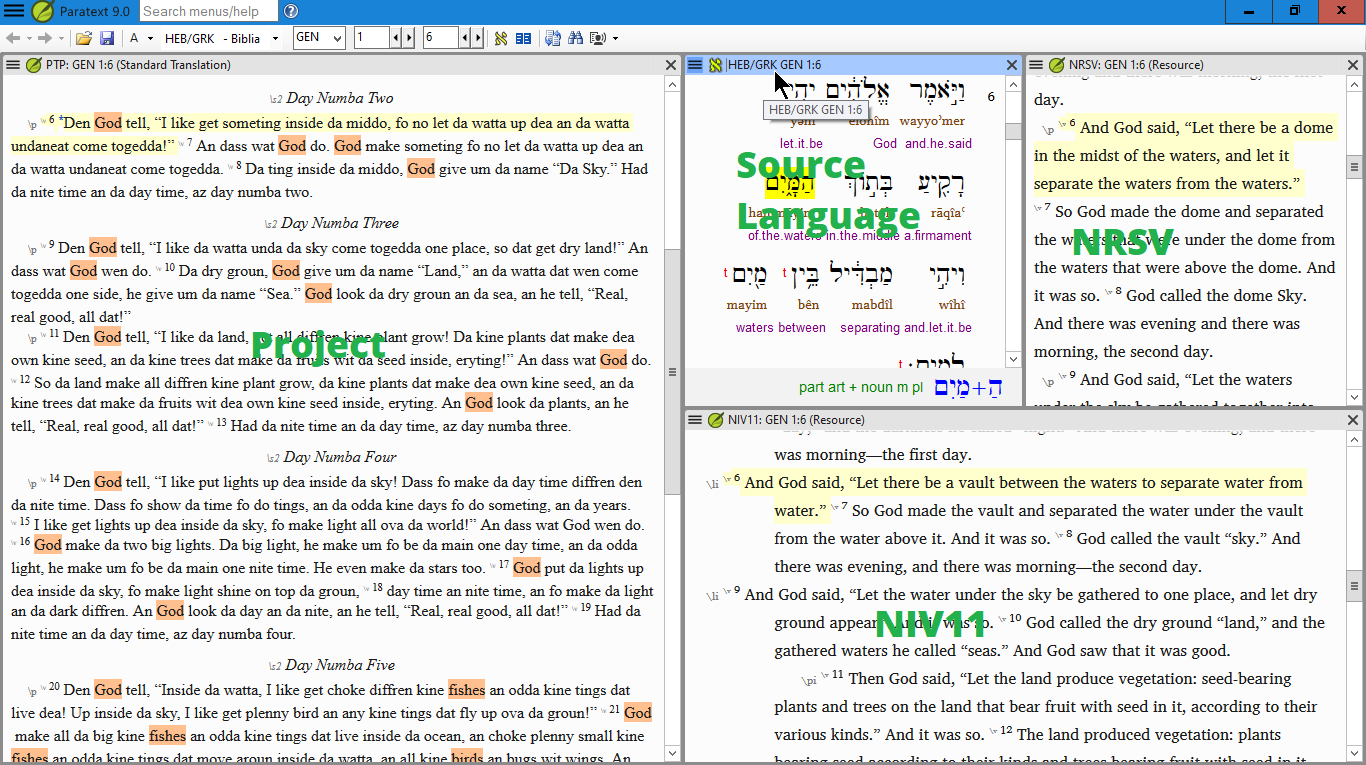The width and height of the screenshot is (1366, 765).
Task: Click heading 'Day Numba Four'
Action: pyautogui.click(x=340, y=457)
